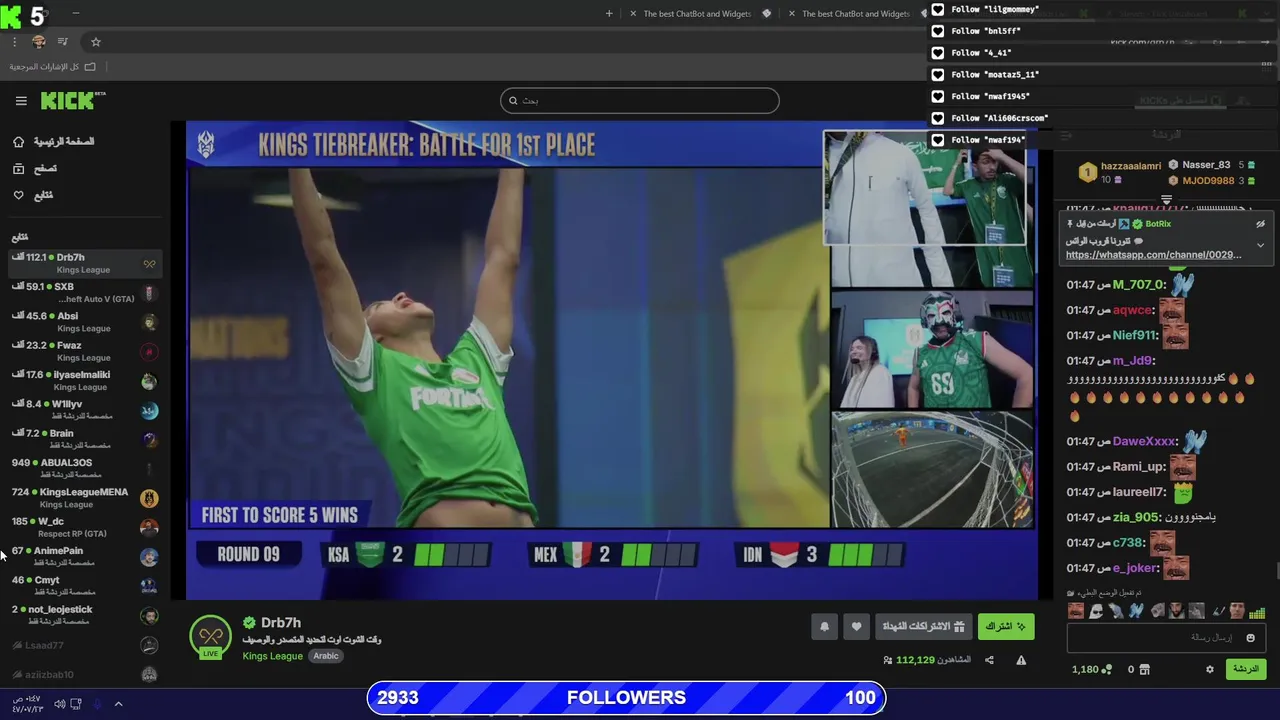Open ABUAL3OS channel in sidebar
The image size is (1280, 720).
coord(84,468)
